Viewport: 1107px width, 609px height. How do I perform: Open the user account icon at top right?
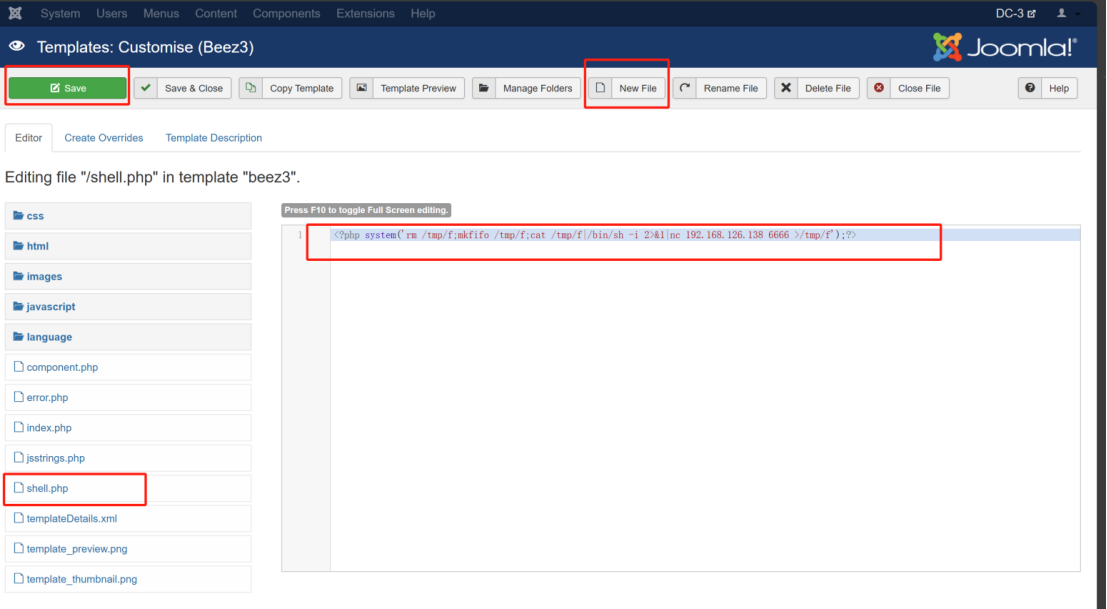[x=1062, y=13]
